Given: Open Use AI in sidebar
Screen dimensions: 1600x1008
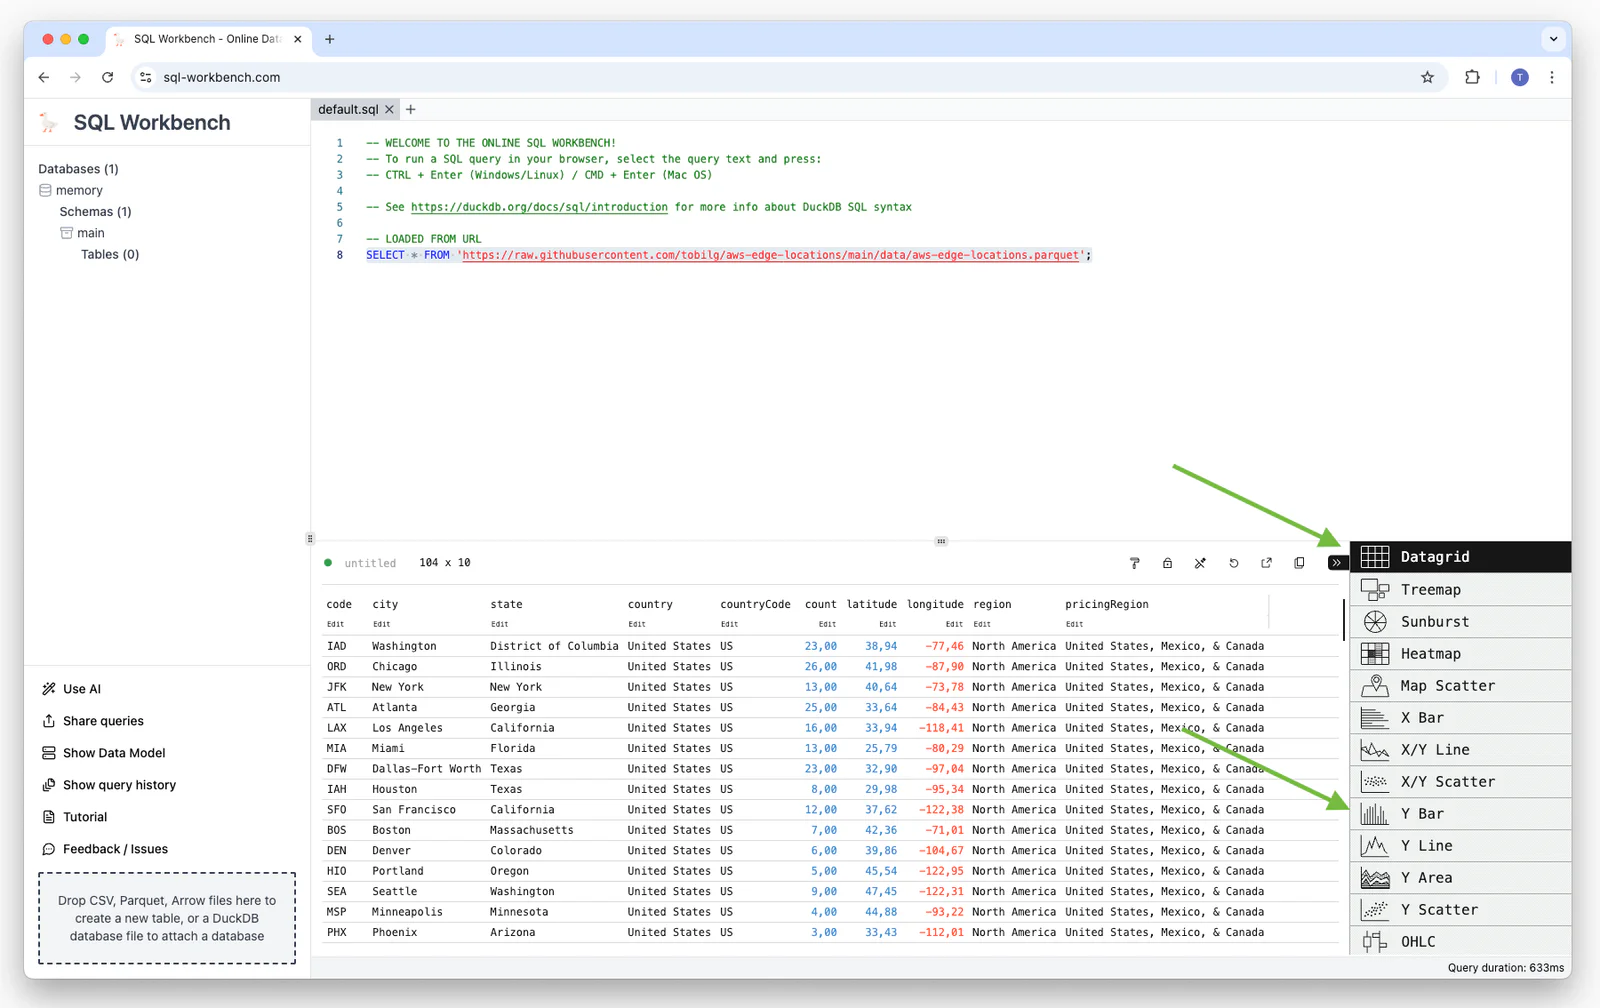Looking at the screenshot, I should tap(71, 689).
